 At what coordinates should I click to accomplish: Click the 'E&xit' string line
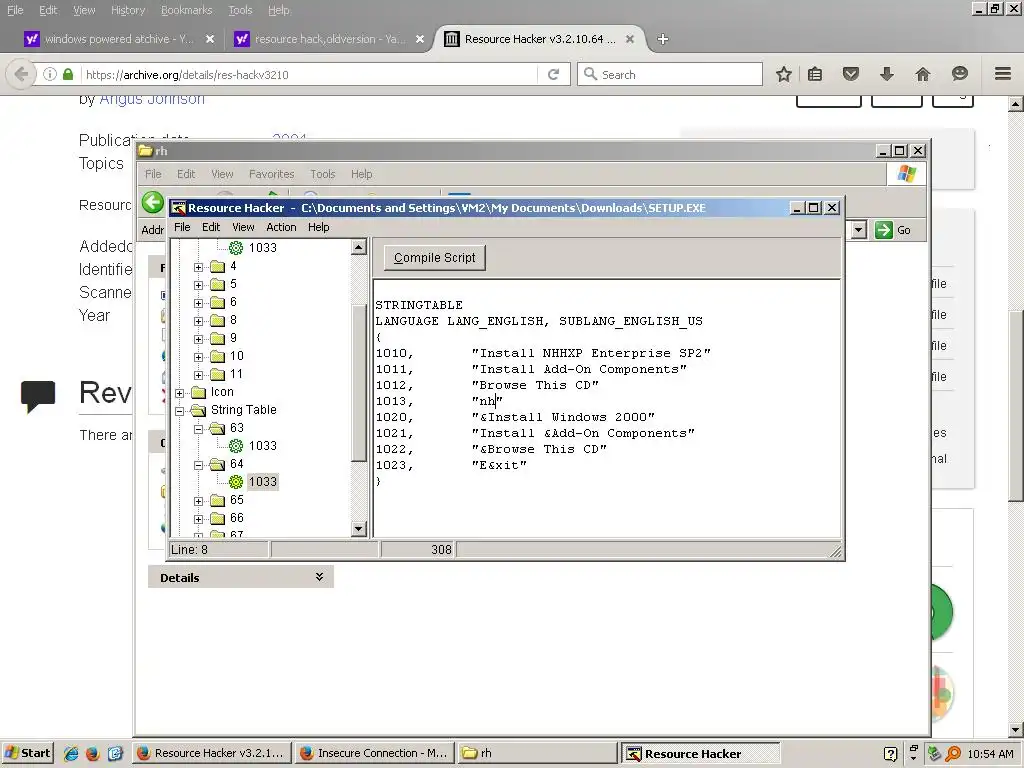(x=451, y=466)
